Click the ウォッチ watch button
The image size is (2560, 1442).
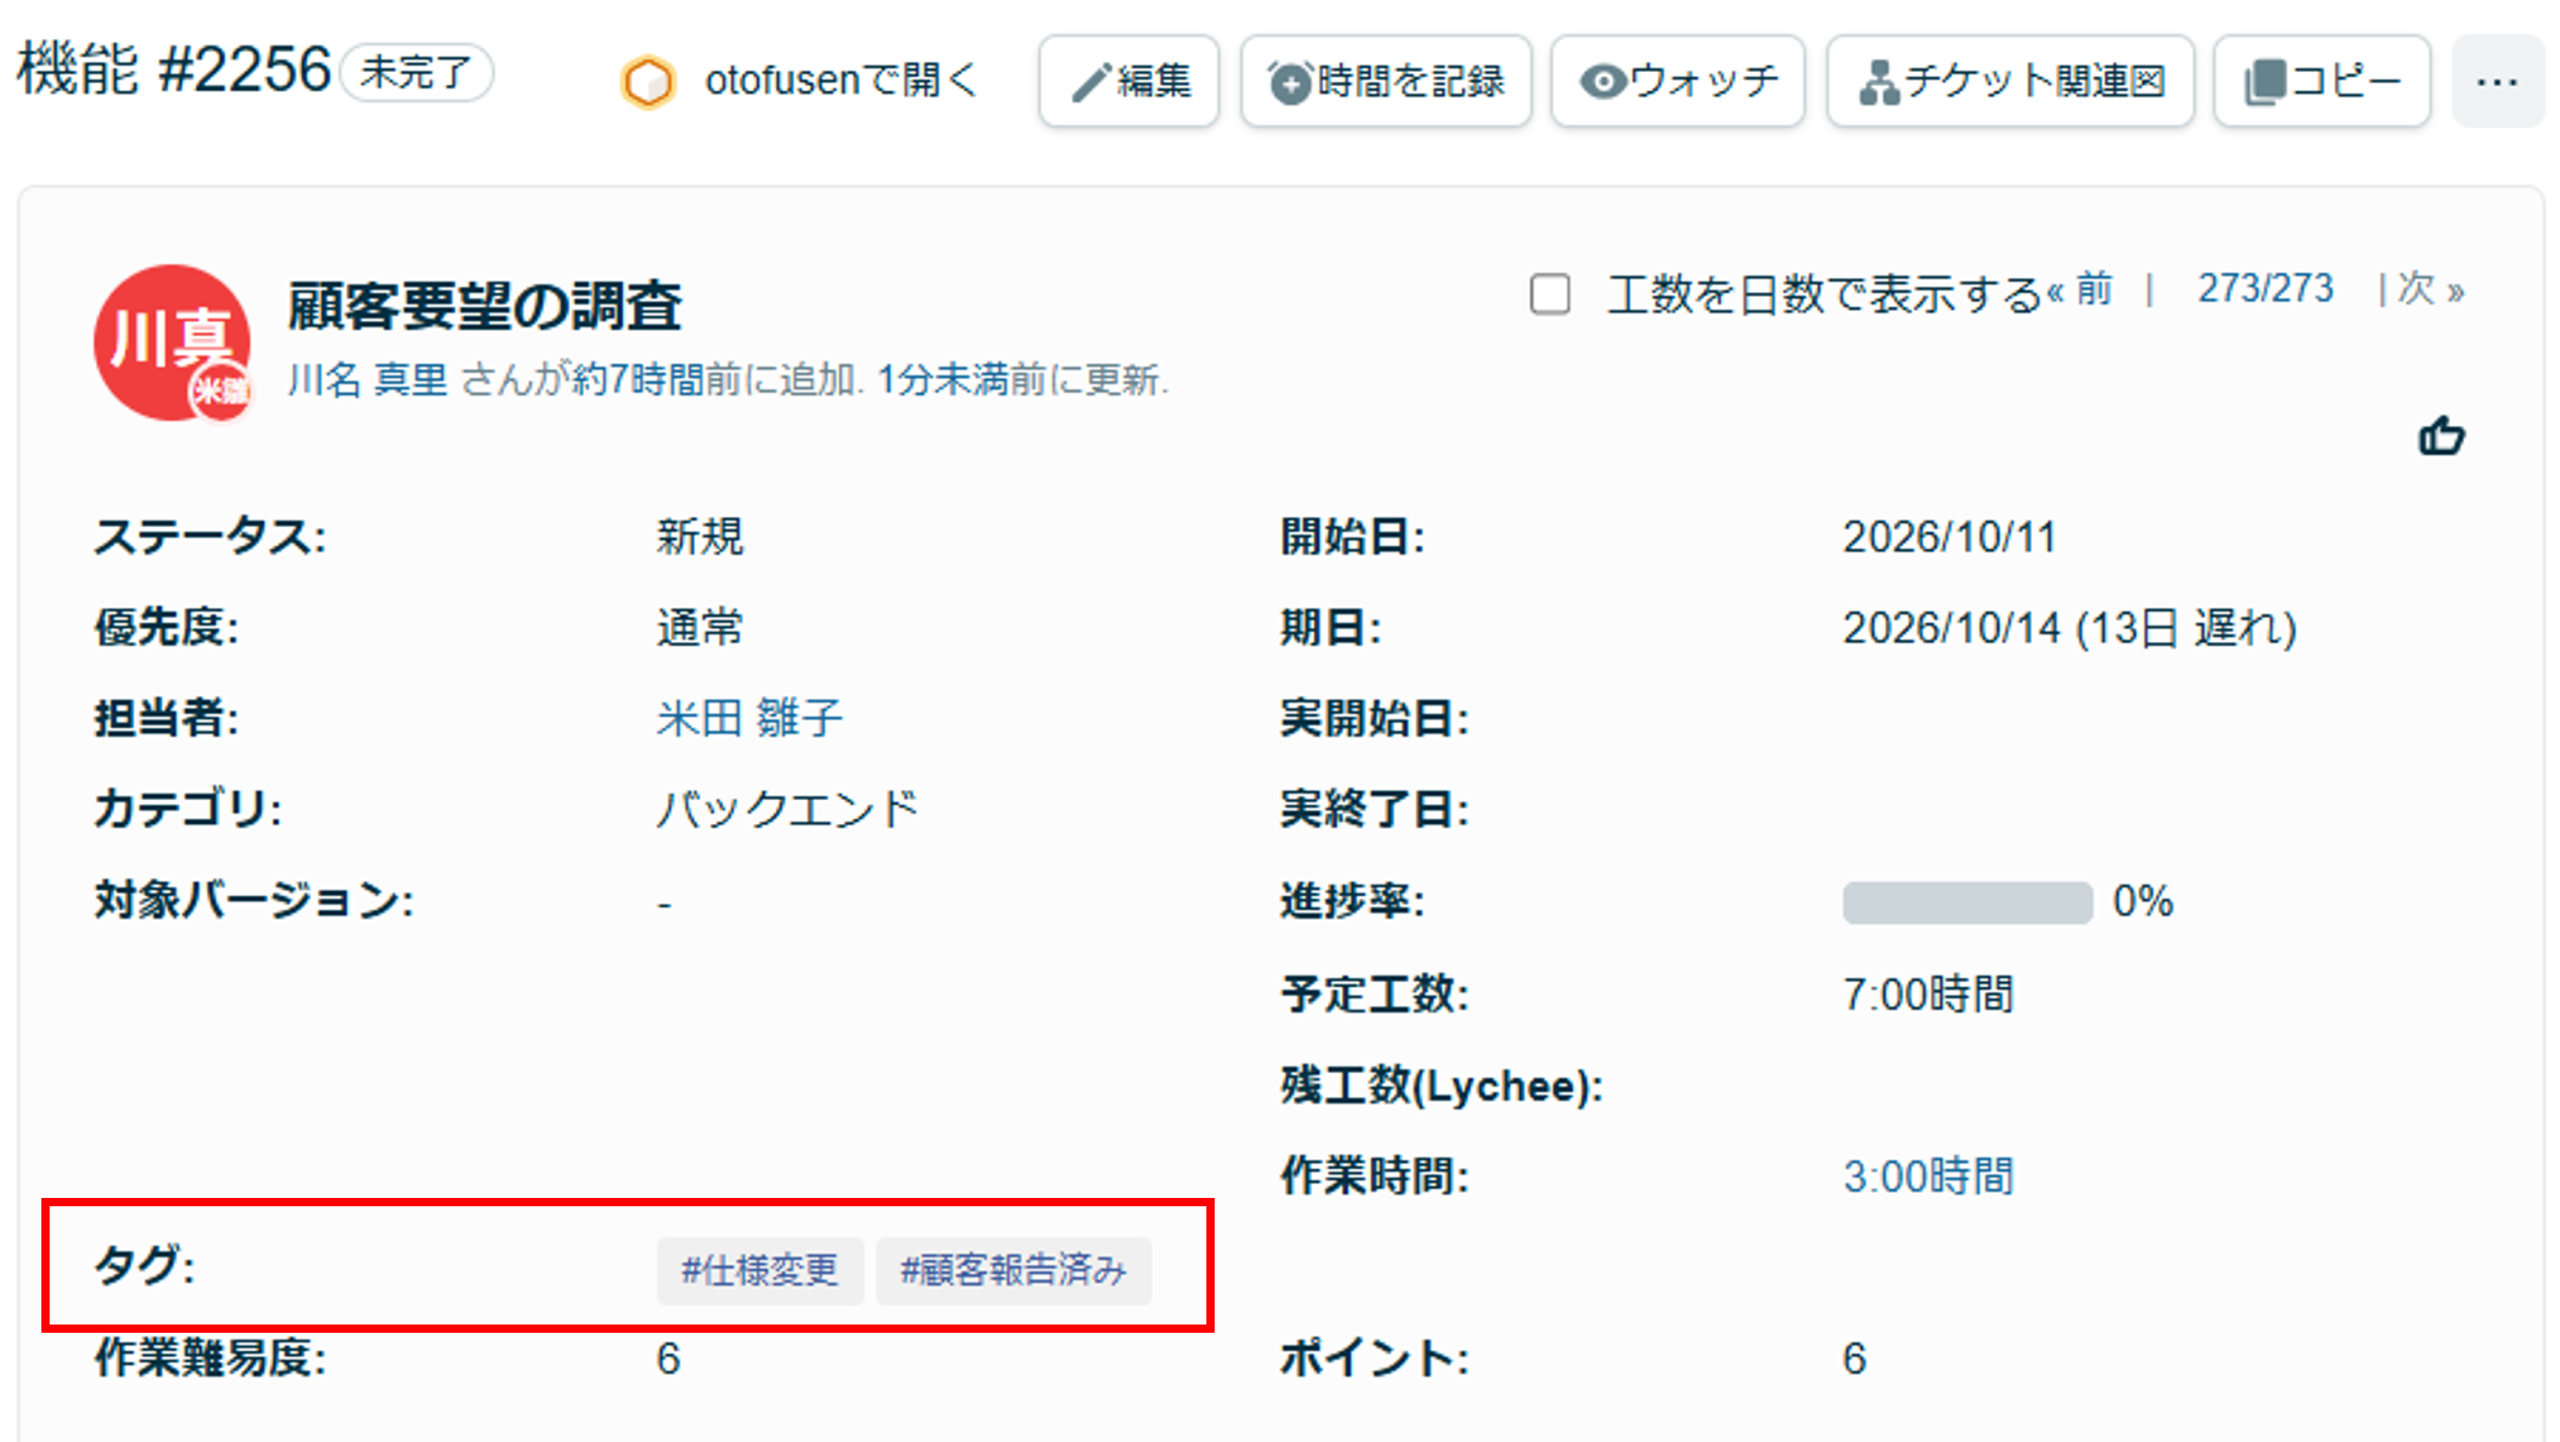pos(1678,81)
